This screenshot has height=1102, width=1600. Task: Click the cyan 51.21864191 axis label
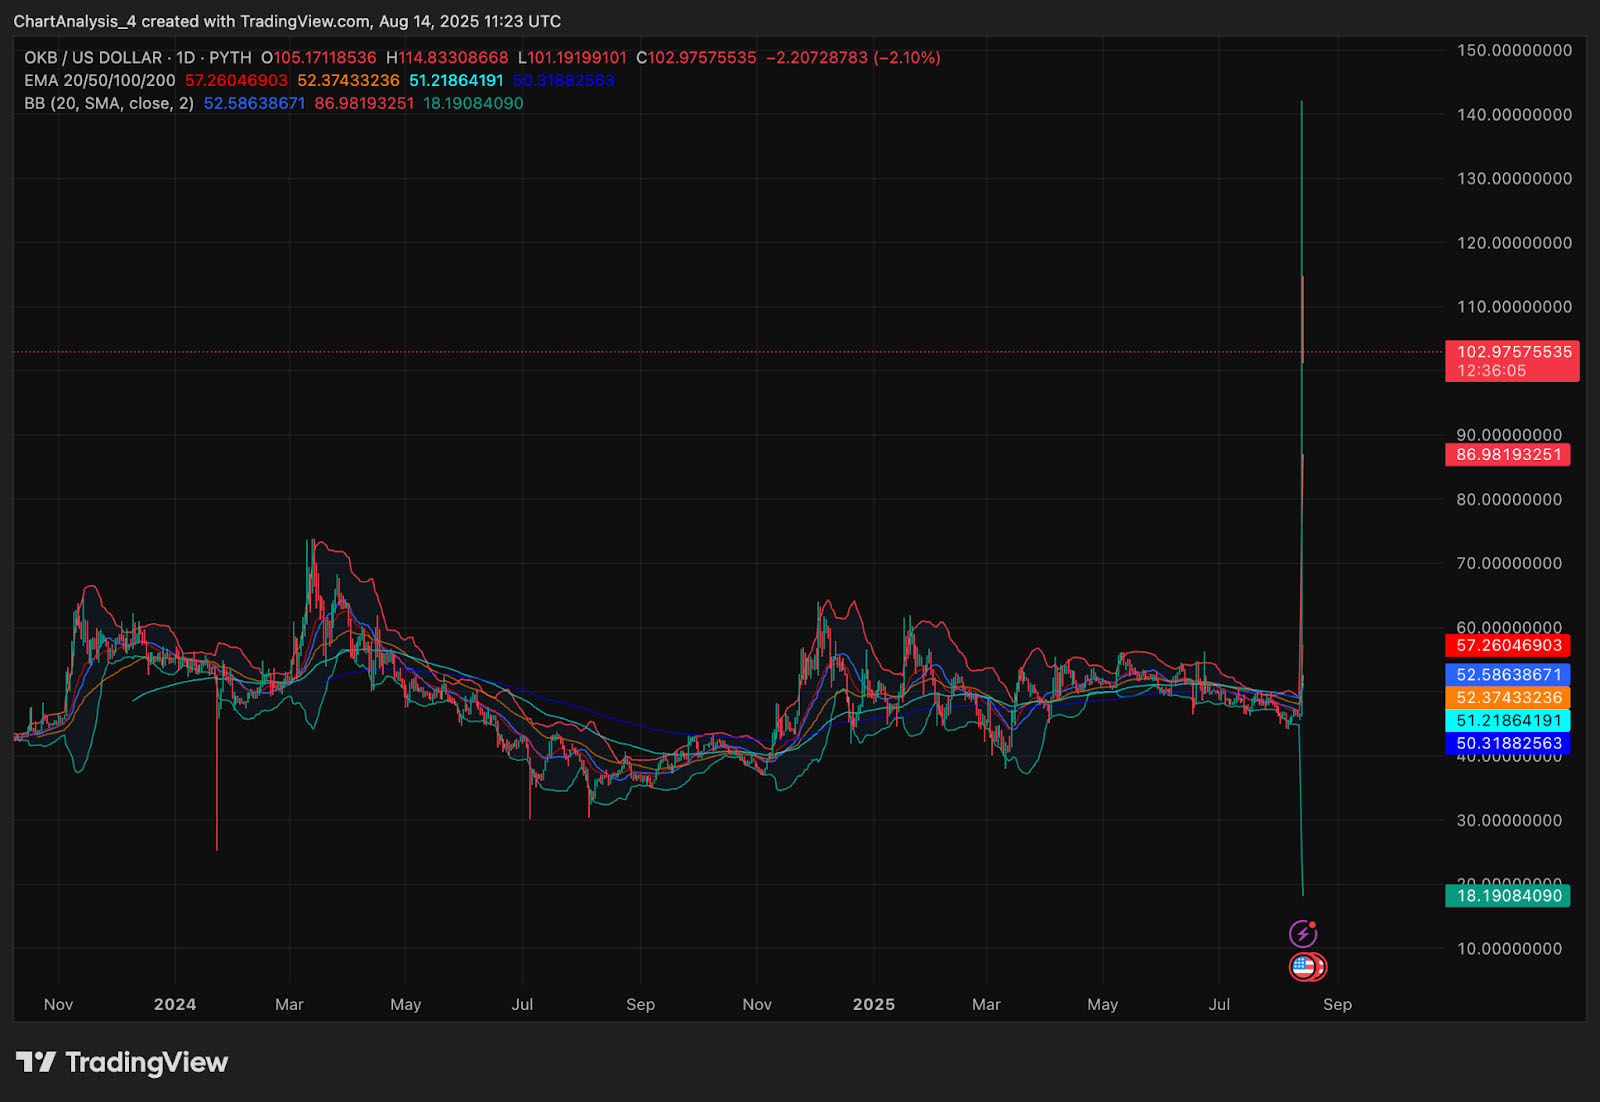click(x=1508, y=720)
